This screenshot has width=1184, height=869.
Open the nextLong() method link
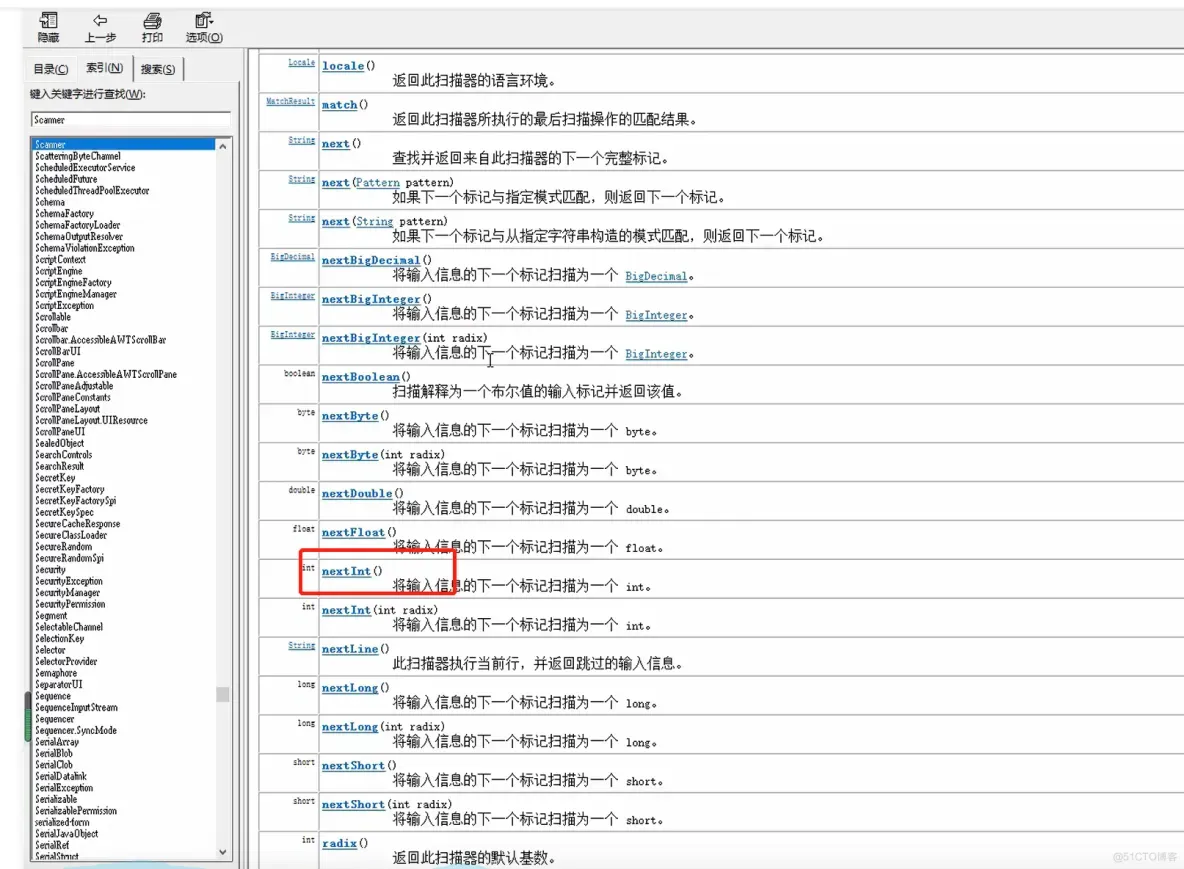pos(350,688)
